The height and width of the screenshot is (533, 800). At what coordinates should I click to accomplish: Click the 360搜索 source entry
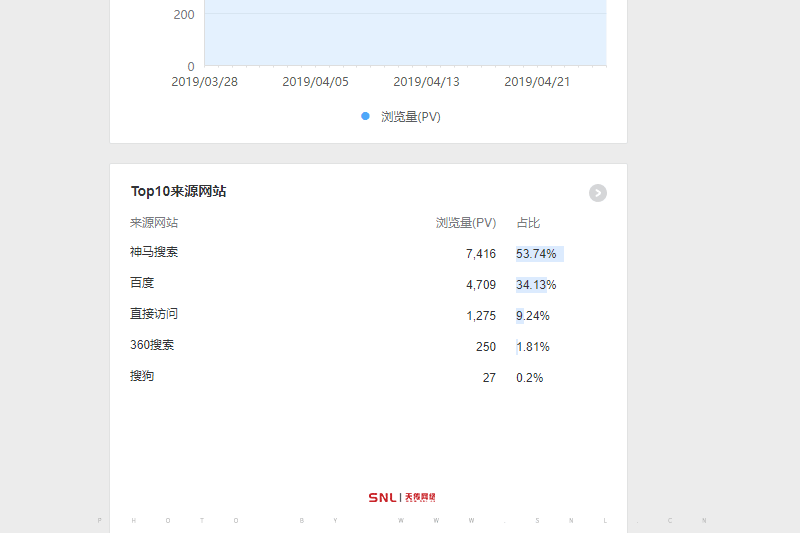tap(152, 346)
